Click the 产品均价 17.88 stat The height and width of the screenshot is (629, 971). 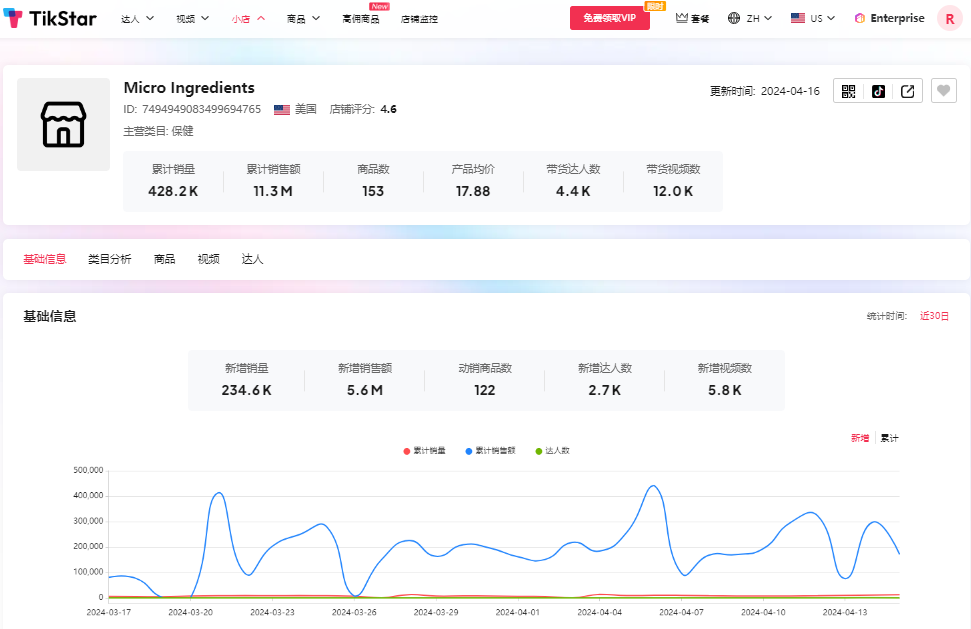tap(473, 181)
